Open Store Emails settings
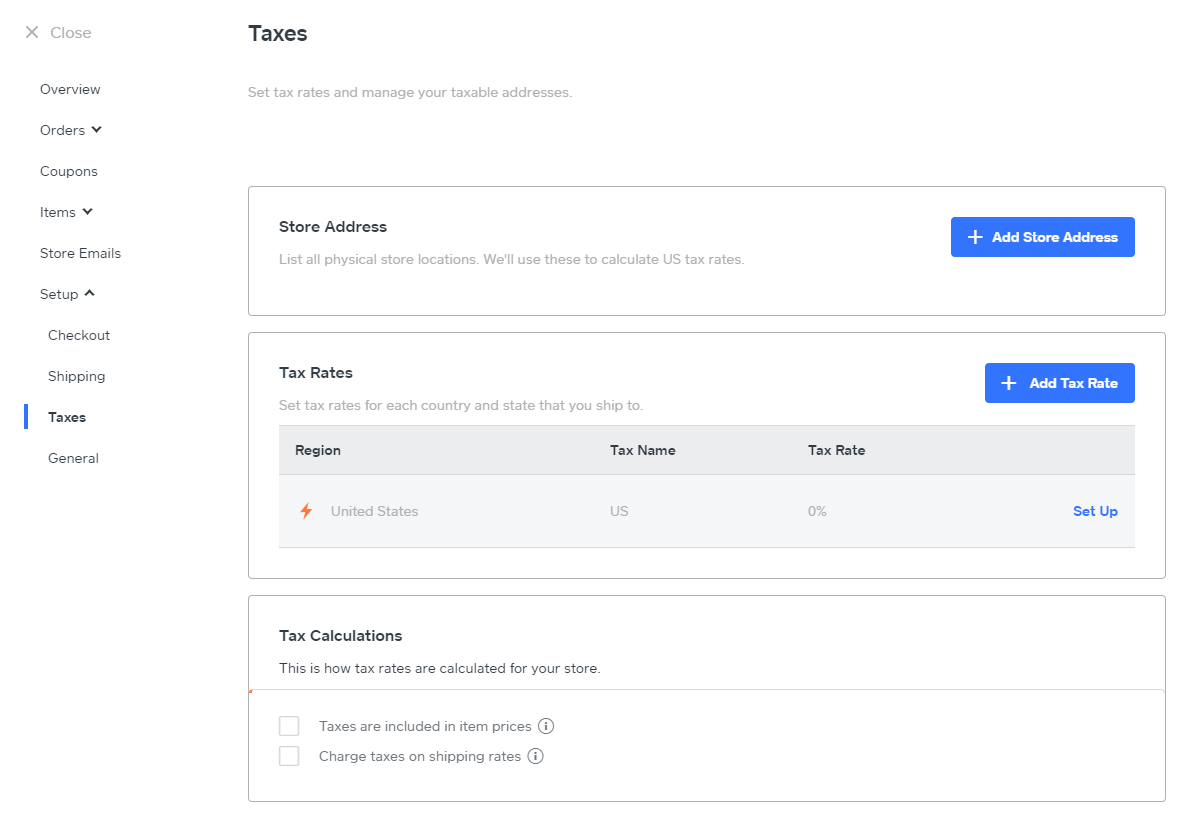The height and width of the screenshot is (826, 1187). pyautogui.click(x=80, y=253)
